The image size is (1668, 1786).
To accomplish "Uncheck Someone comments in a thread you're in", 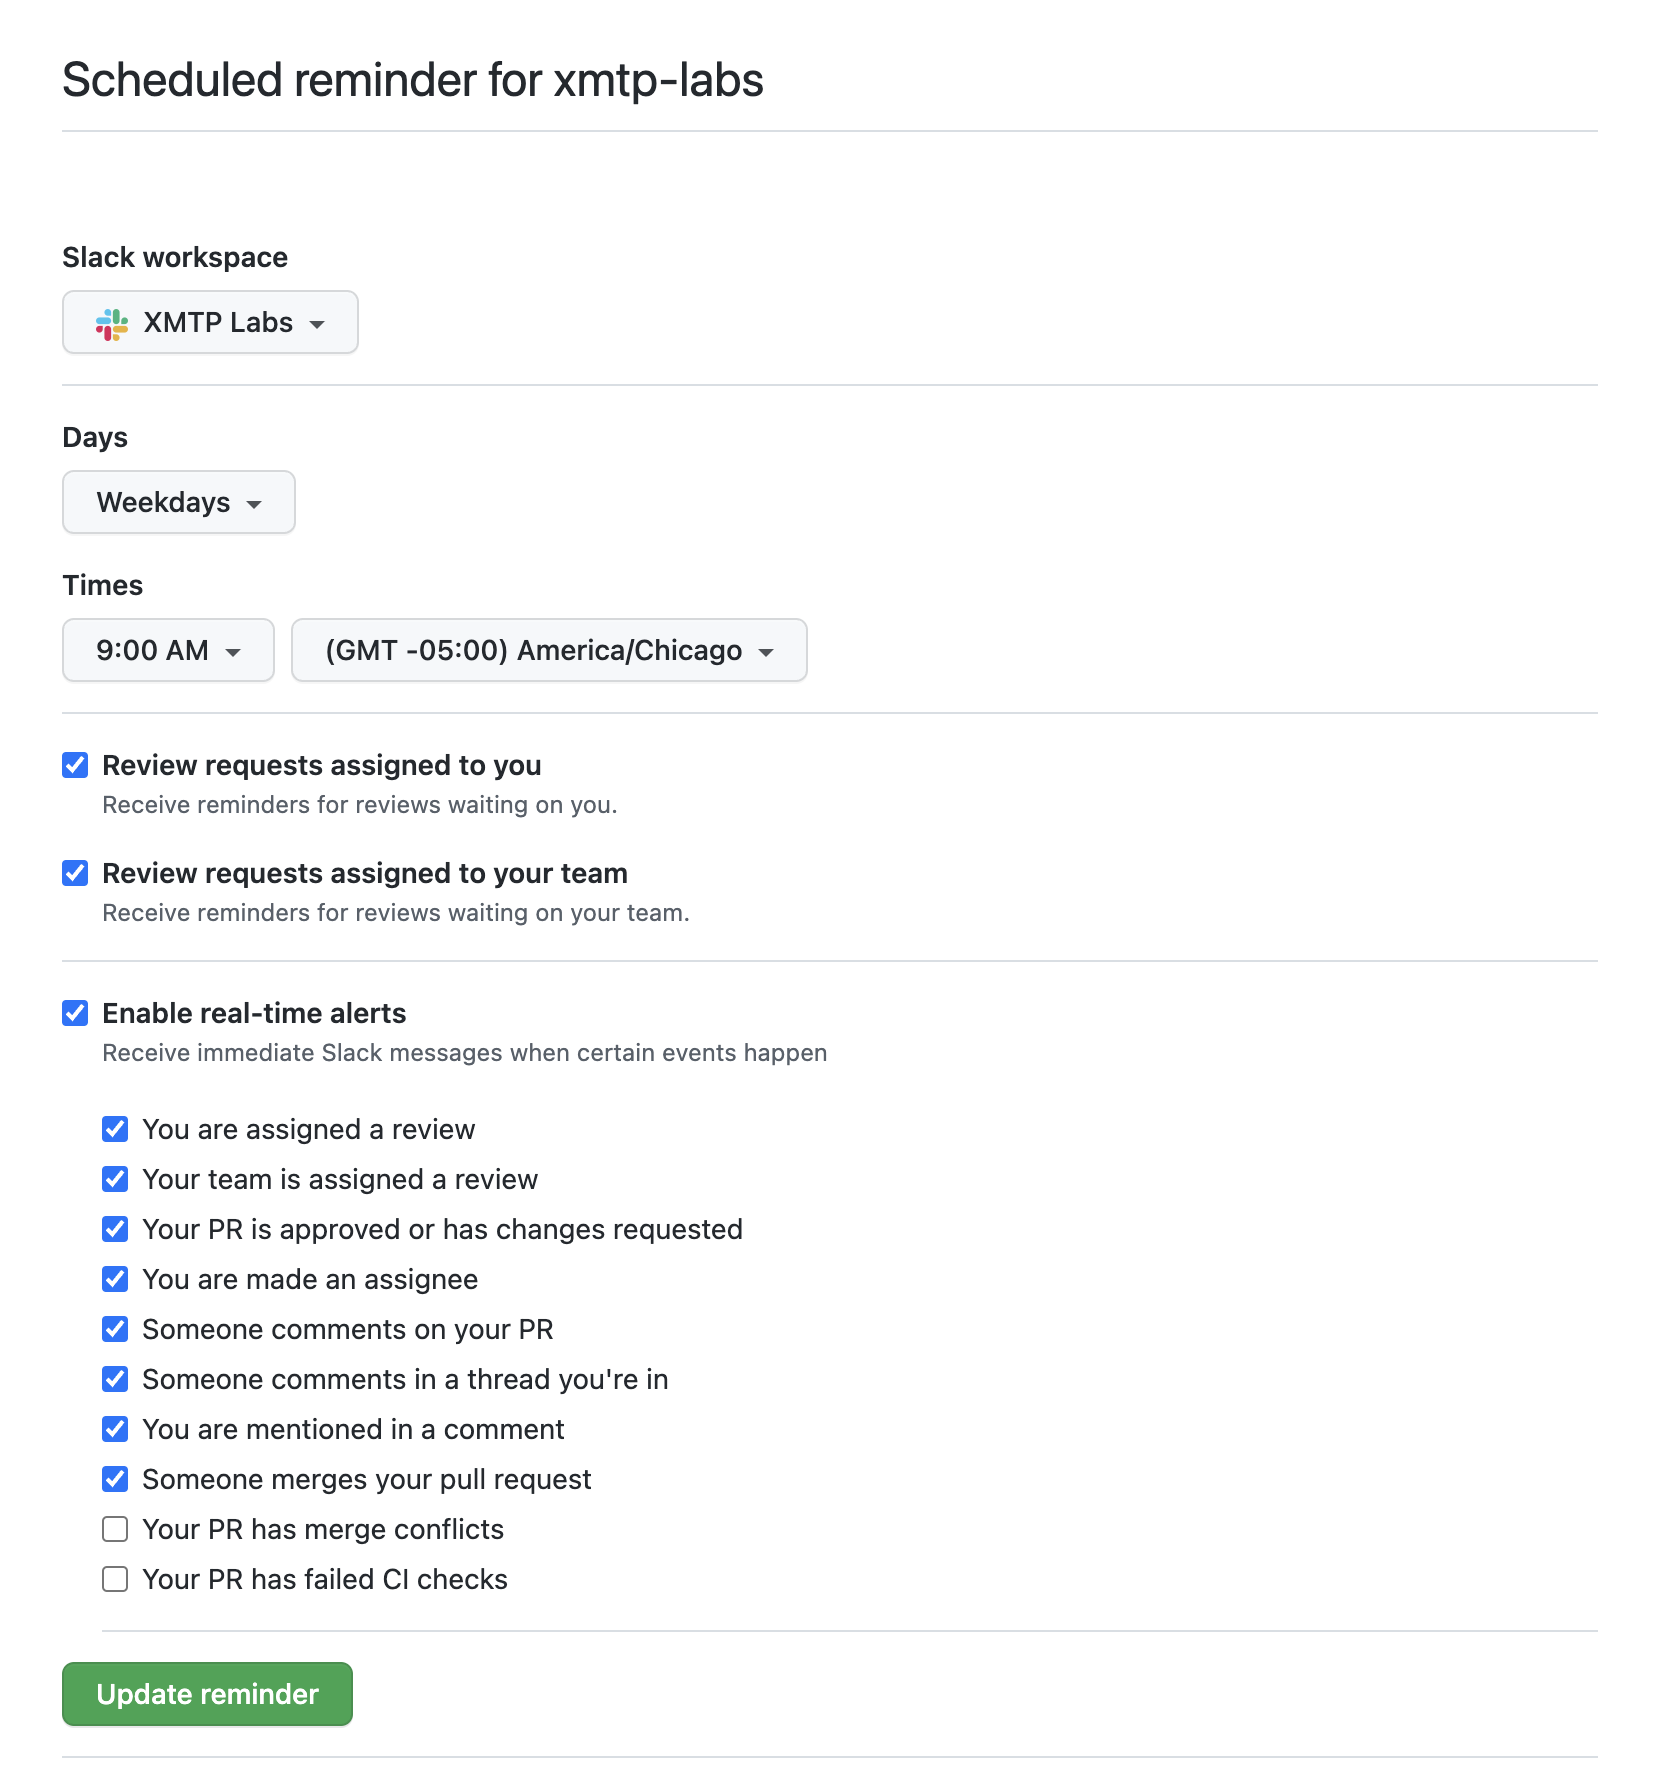I will coord(115,1379).
